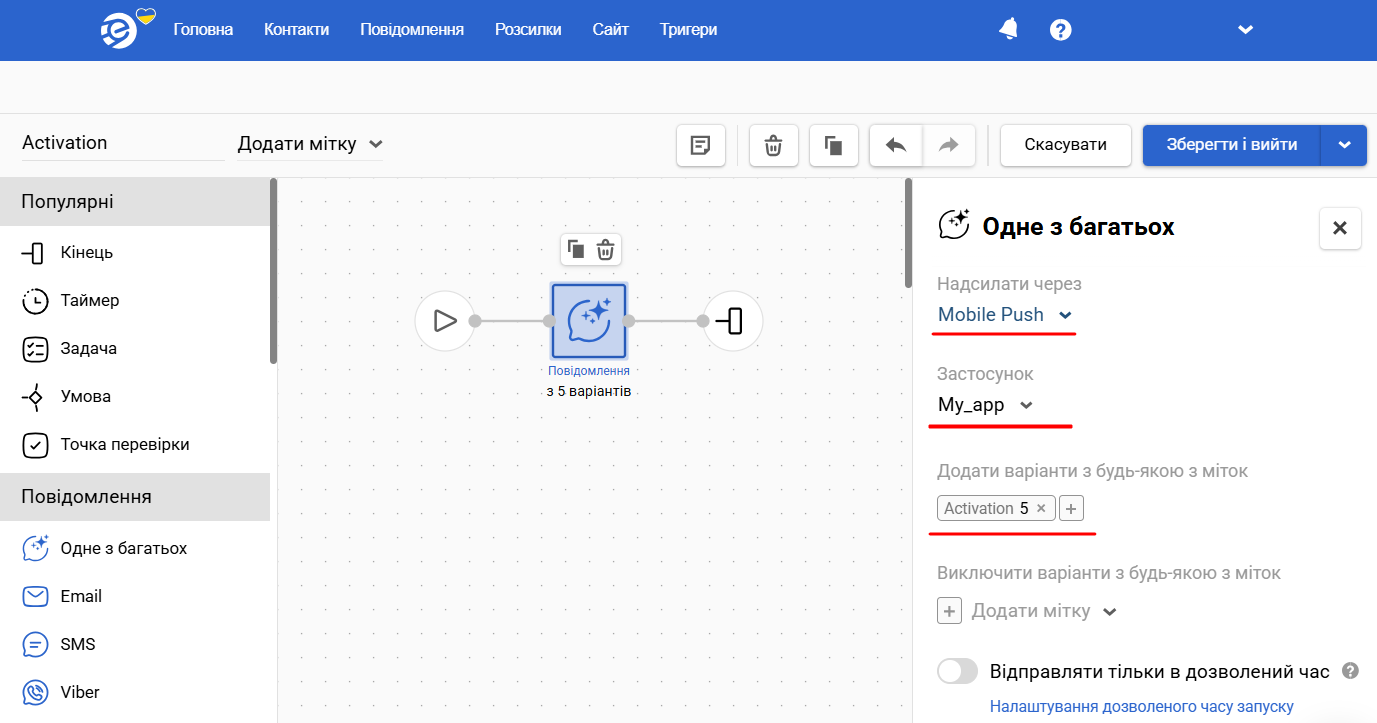Click help icon next to allowed time option
1377x723 pixels.
(x=1350, y=671)
